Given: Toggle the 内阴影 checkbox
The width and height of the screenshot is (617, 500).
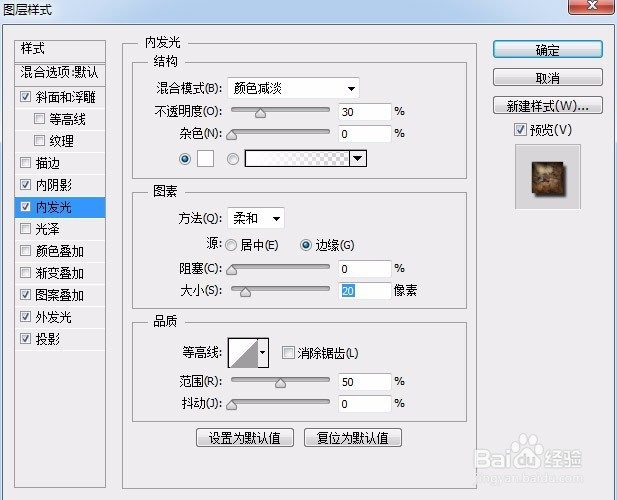Looking at the screenshot, I should click(x=26, y=185).
